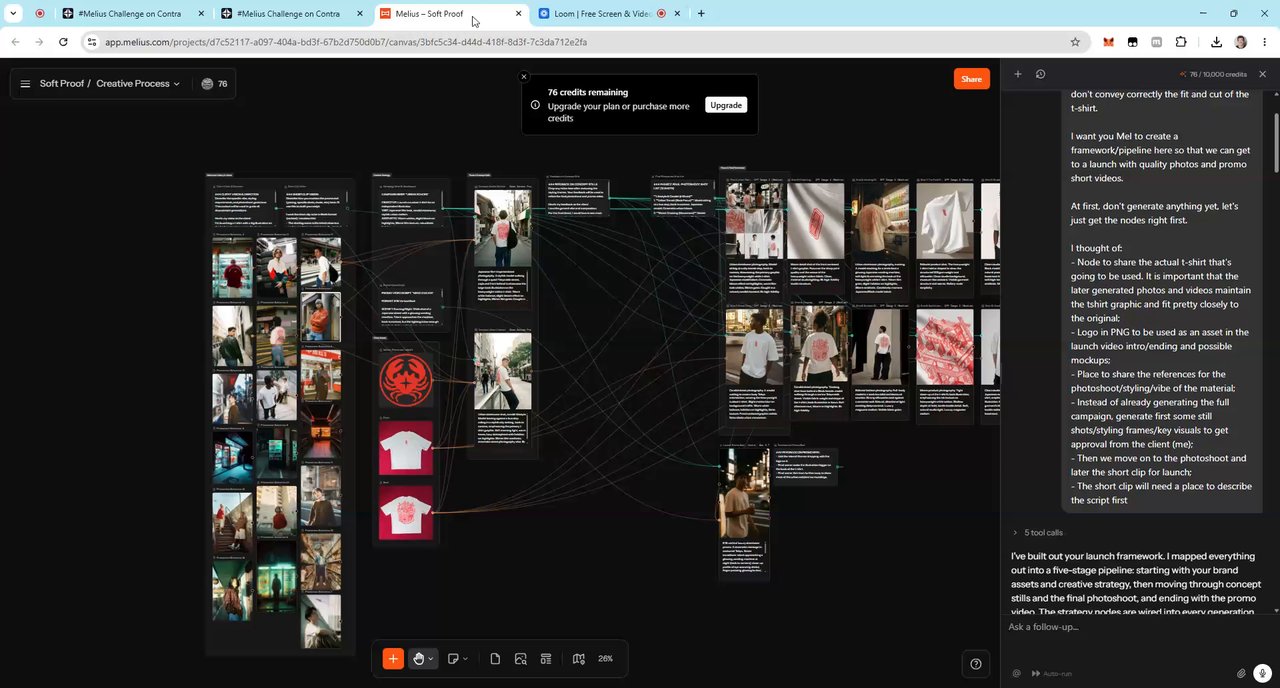
Task: Click the microphone voice input button
Action: 1263,673
